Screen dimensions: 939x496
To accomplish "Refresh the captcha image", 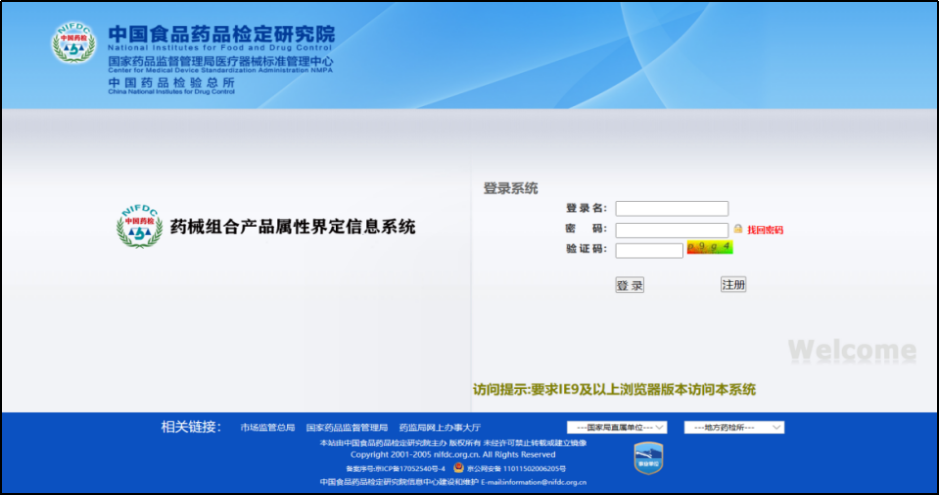I will pos(710,247).
